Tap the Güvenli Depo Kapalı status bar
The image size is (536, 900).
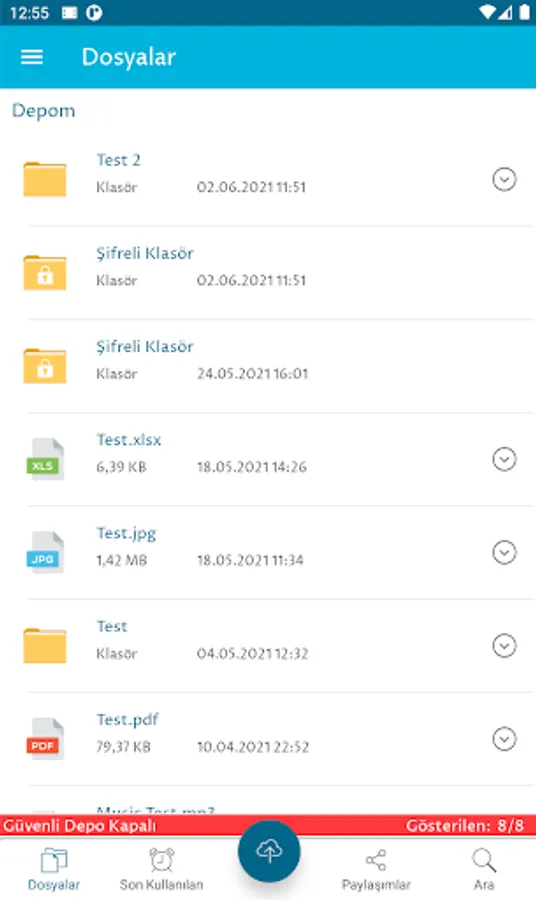point(268,825)
